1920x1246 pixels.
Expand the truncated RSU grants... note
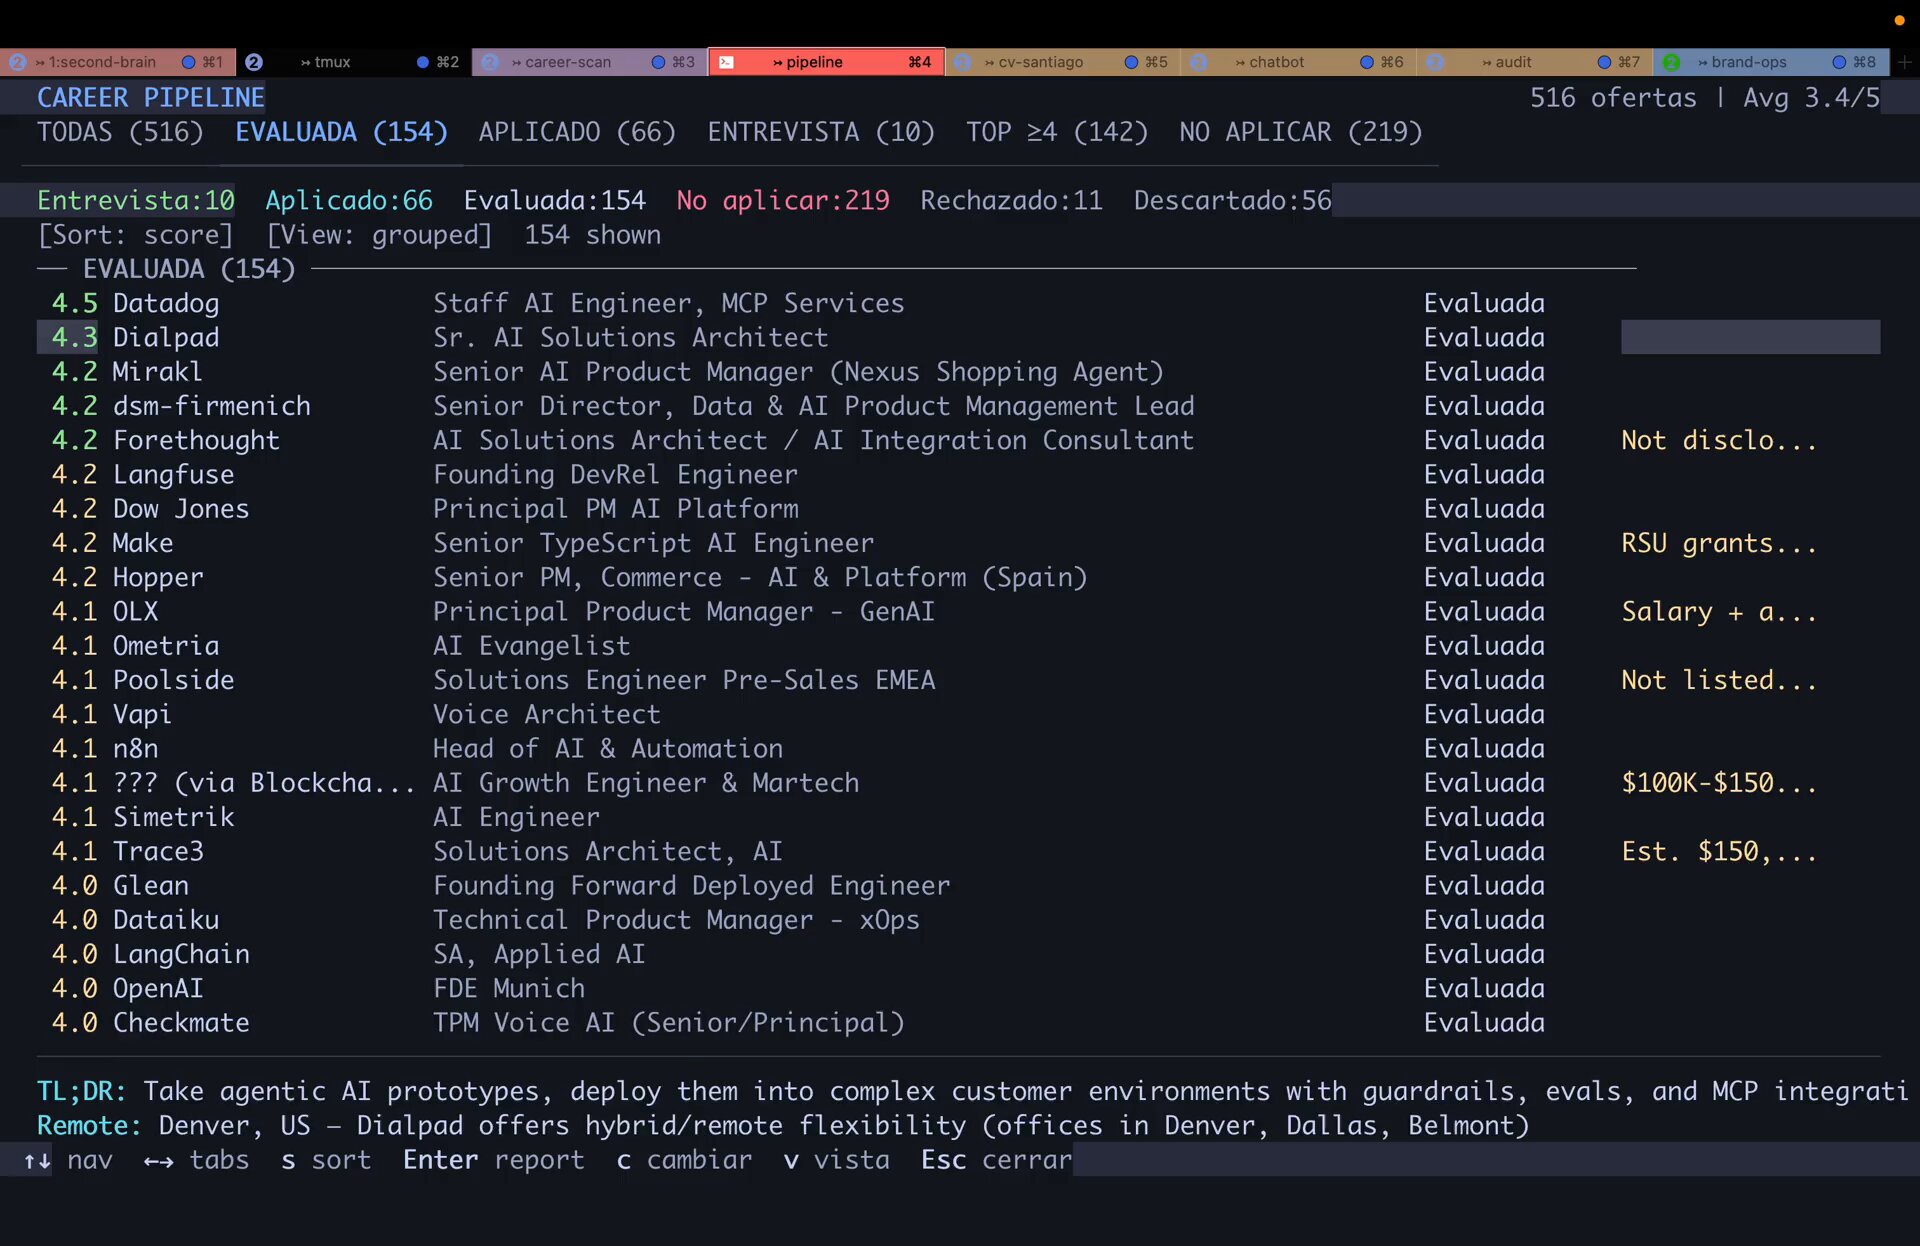coord(1718,544)
